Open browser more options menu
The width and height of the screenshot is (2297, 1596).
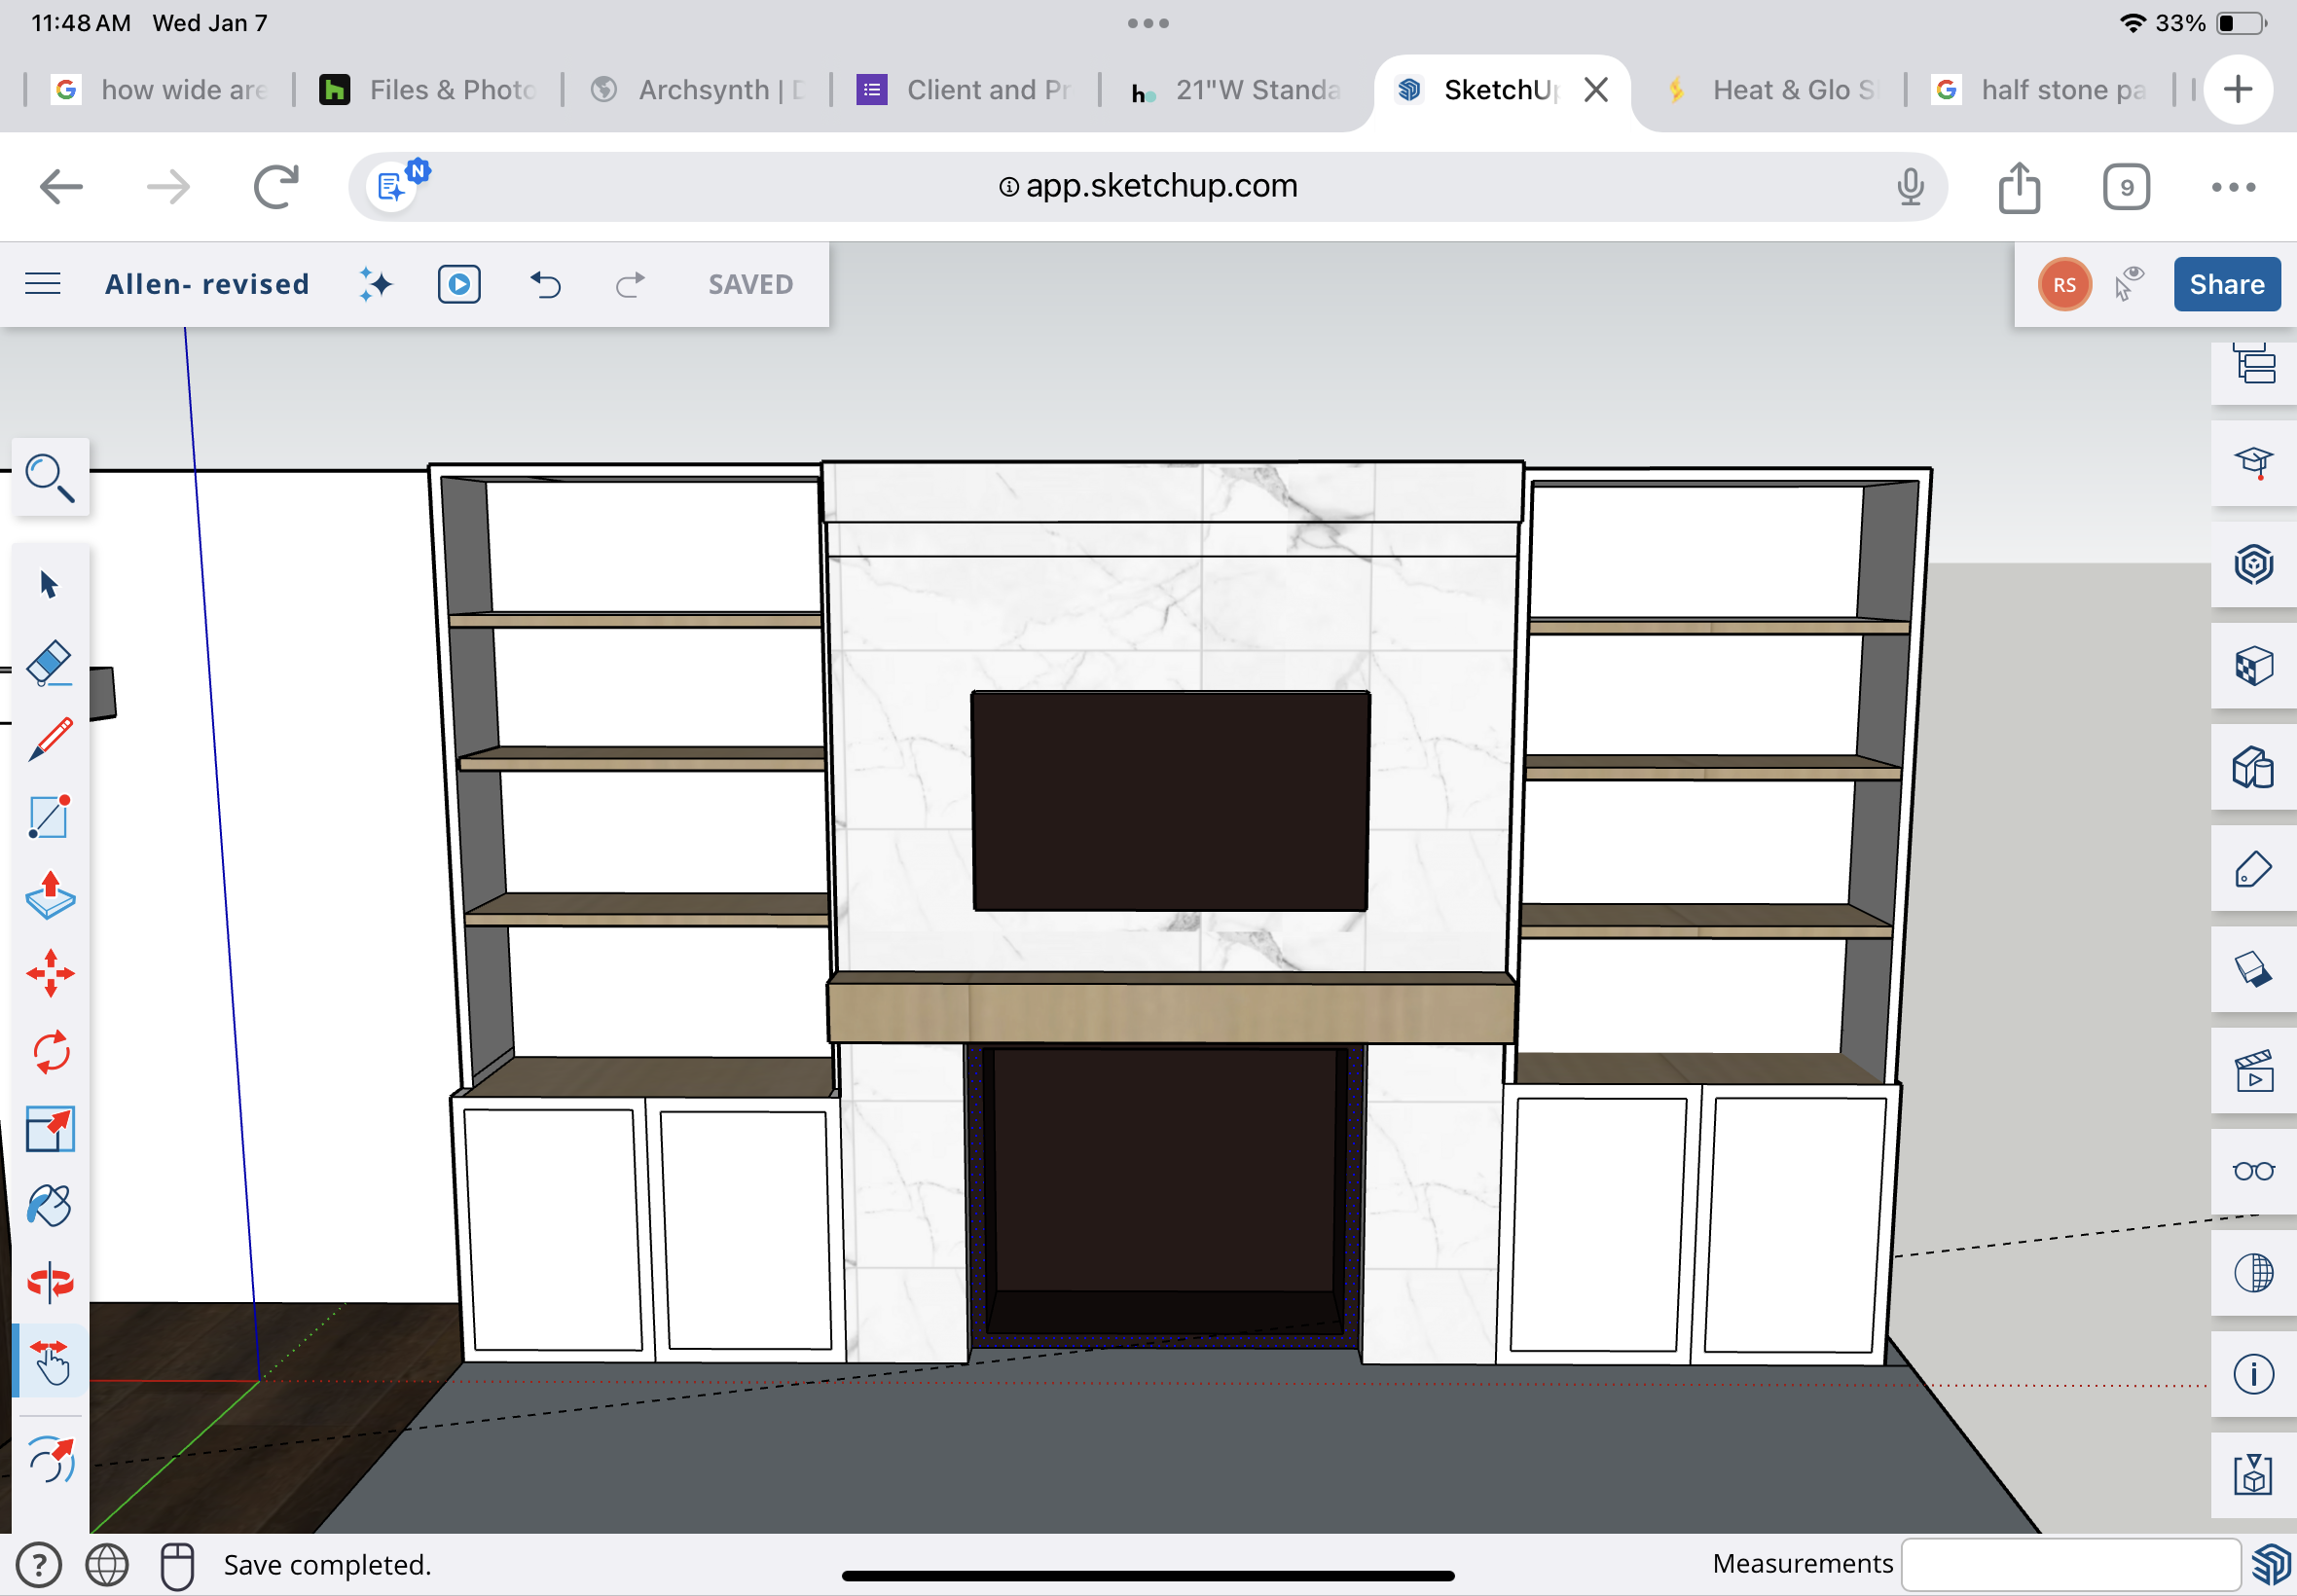pyautogui.click(x=2232, y=187)
